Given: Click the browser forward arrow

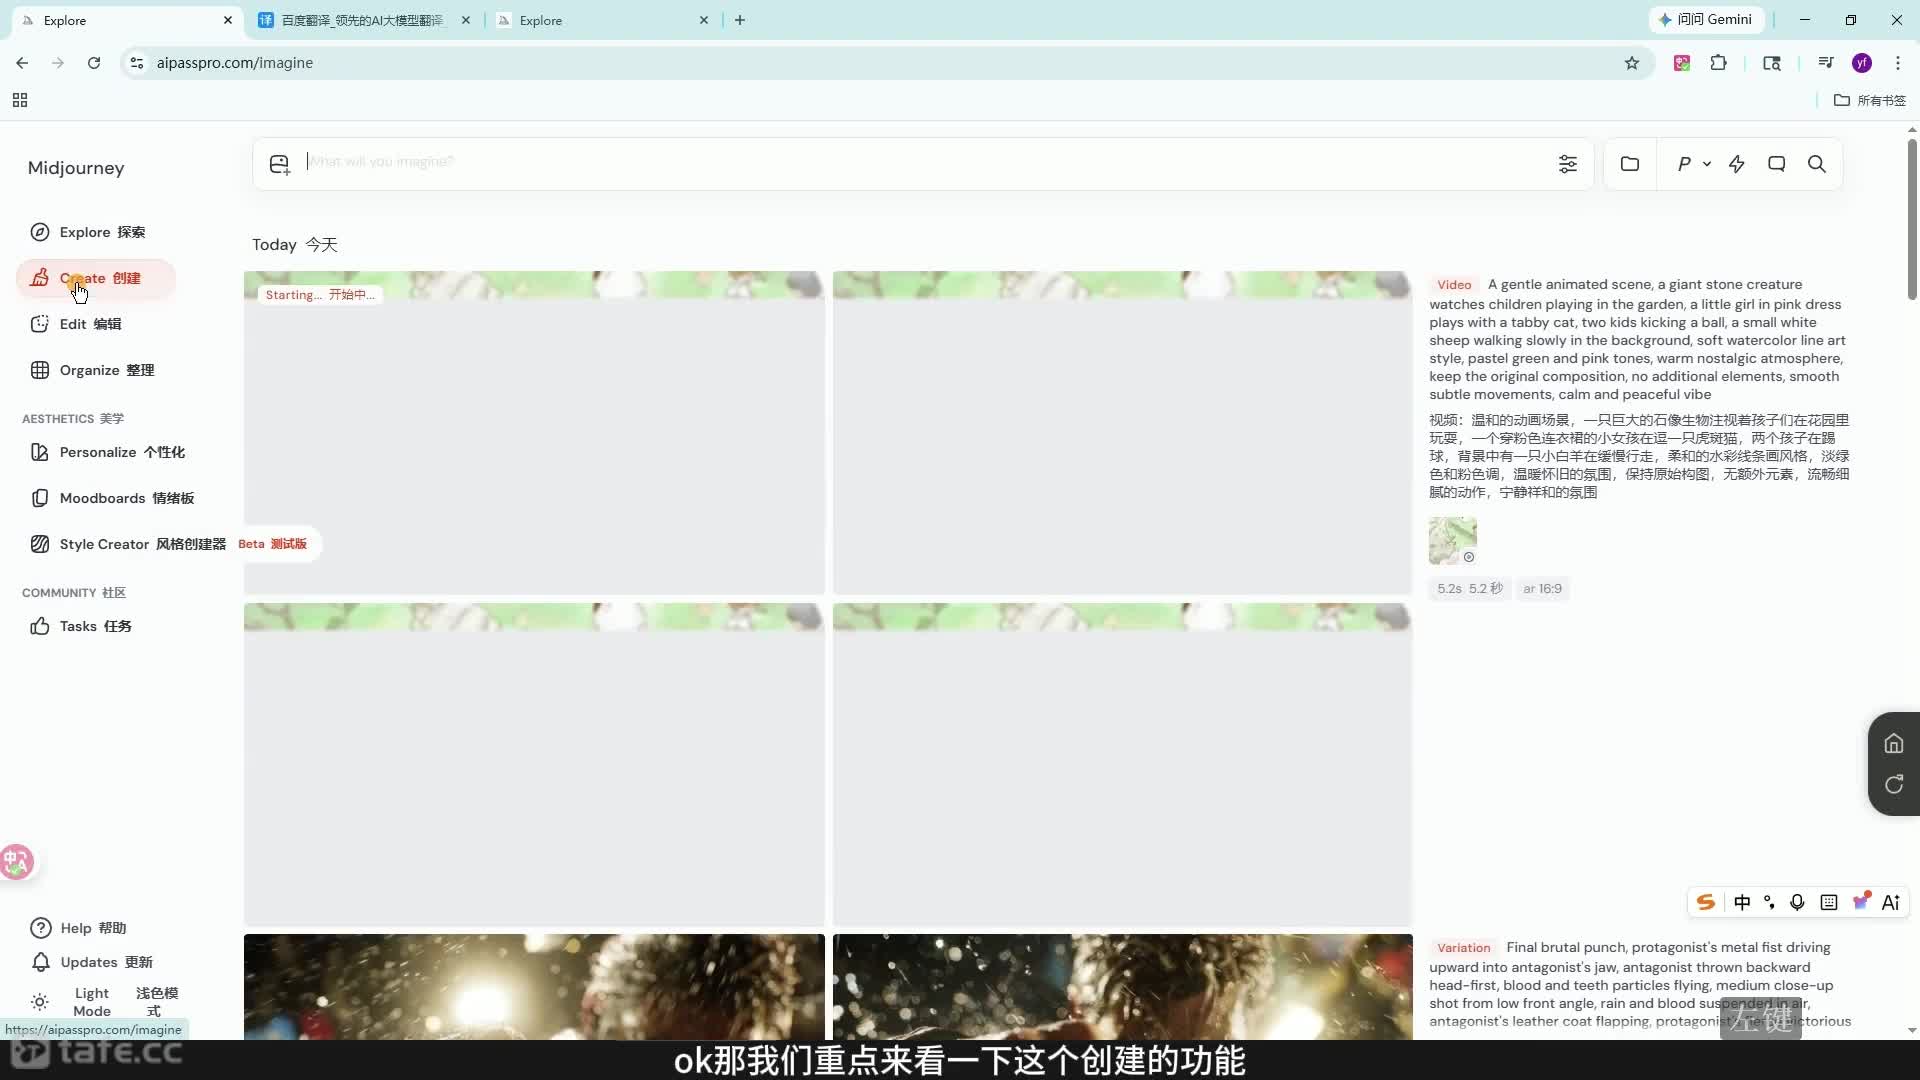Looking at the screenshot, I should [58, 63].
